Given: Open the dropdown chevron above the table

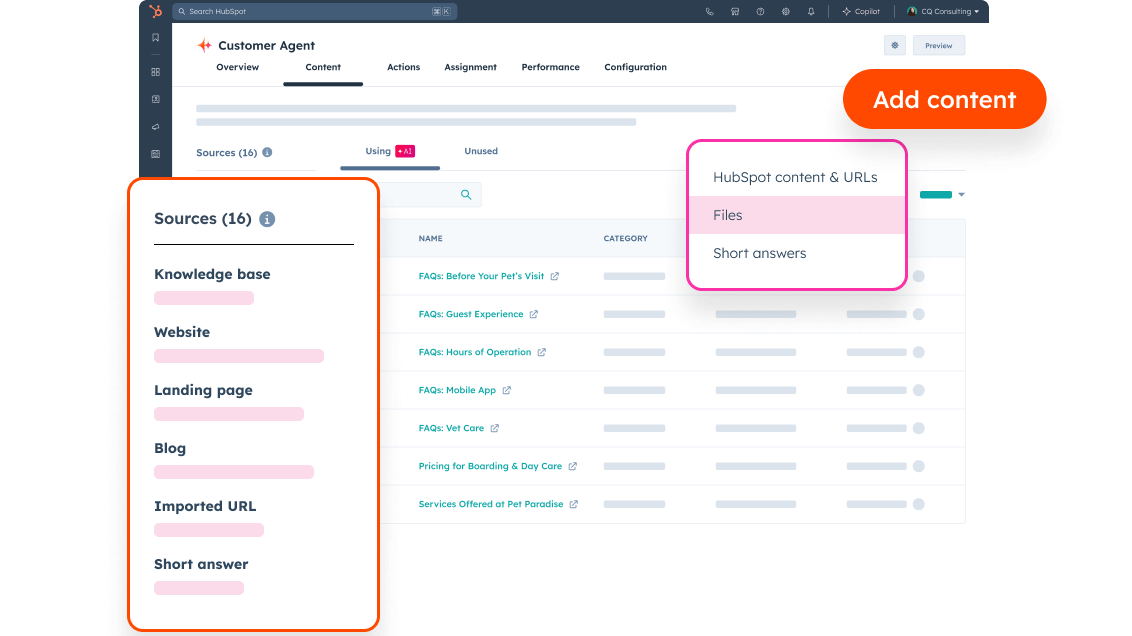Looking at the screenshot, I should point(961,194).
